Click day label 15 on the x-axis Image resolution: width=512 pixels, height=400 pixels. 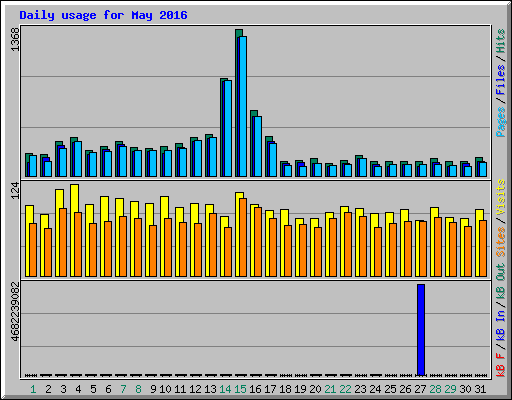point(240,389)
